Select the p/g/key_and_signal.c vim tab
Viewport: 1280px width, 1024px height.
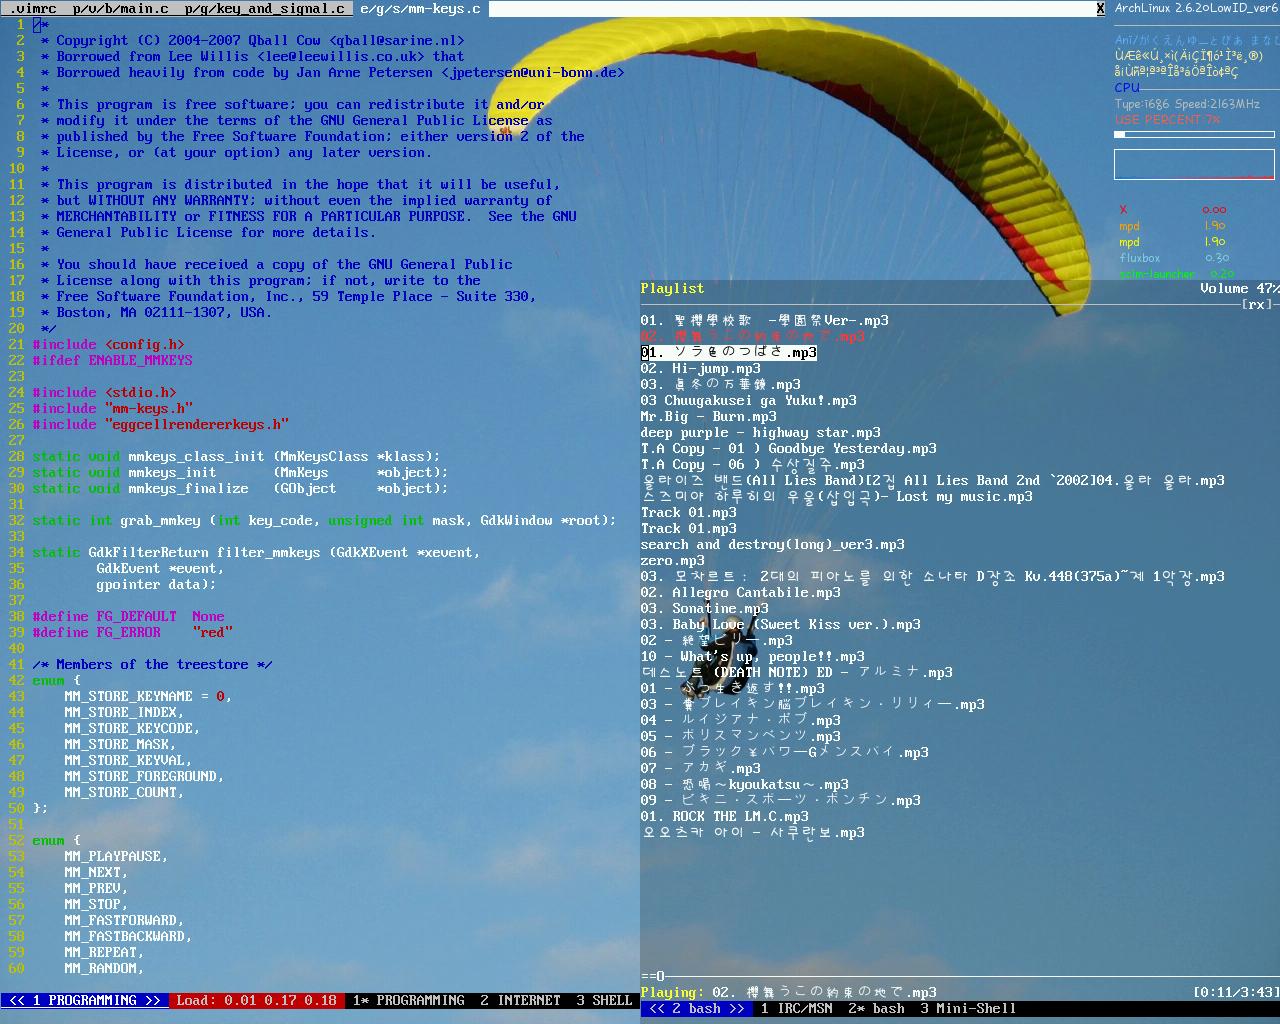pos(264,8)
